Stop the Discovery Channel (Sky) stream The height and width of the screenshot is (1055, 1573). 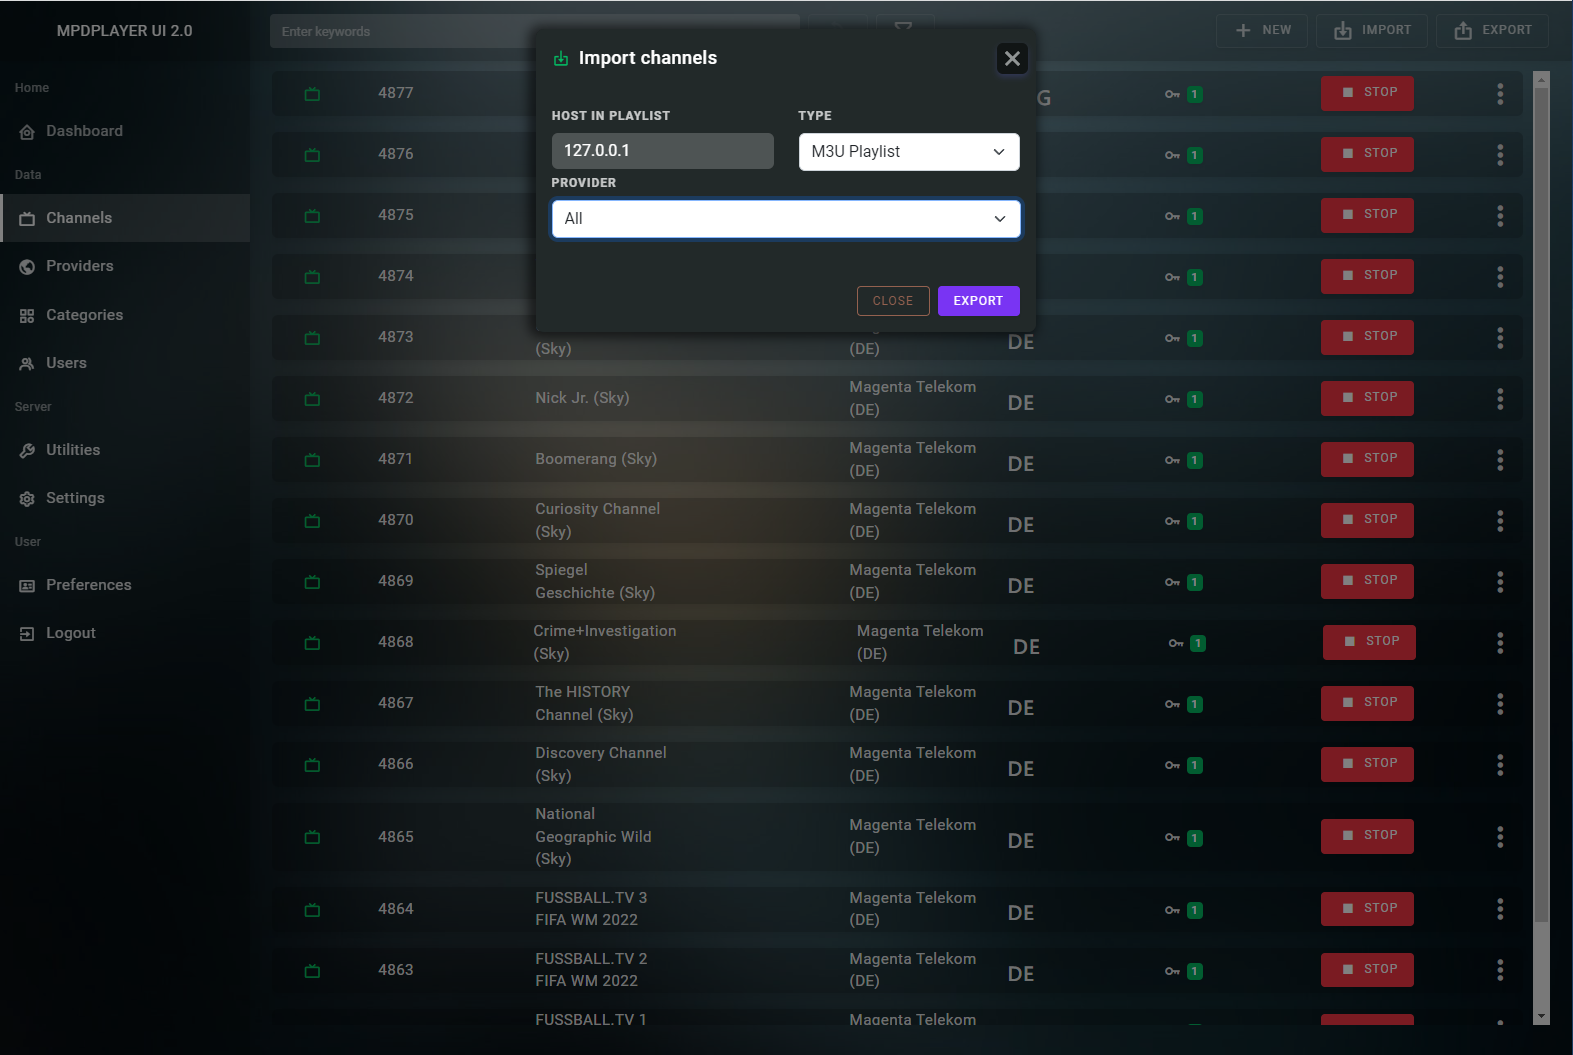(x=1366, y=764)
